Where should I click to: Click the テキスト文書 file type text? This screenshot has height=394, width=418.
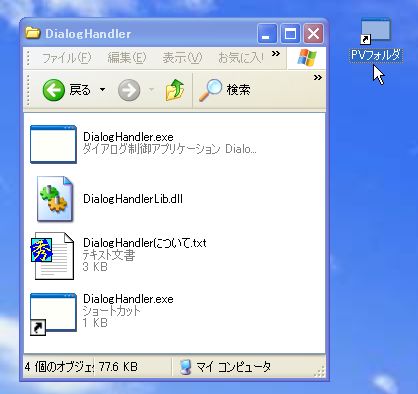click(109, 255)
